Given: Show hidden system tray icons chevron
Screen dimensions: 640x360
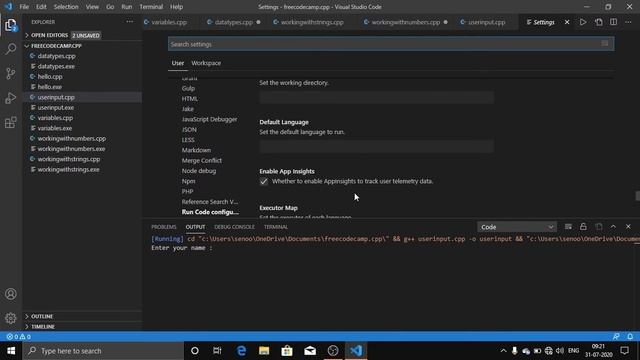Looking at the screenshot, I should pyautogui.click(x=503, y=351).
